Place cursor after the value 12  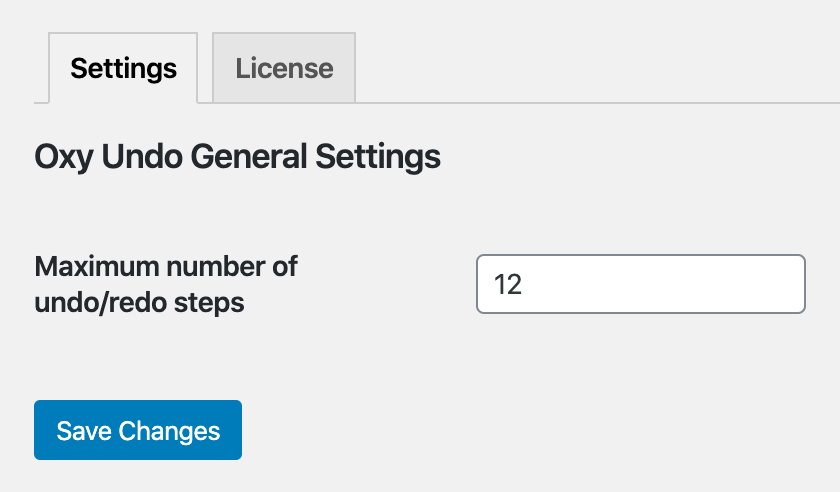[525, 285]
